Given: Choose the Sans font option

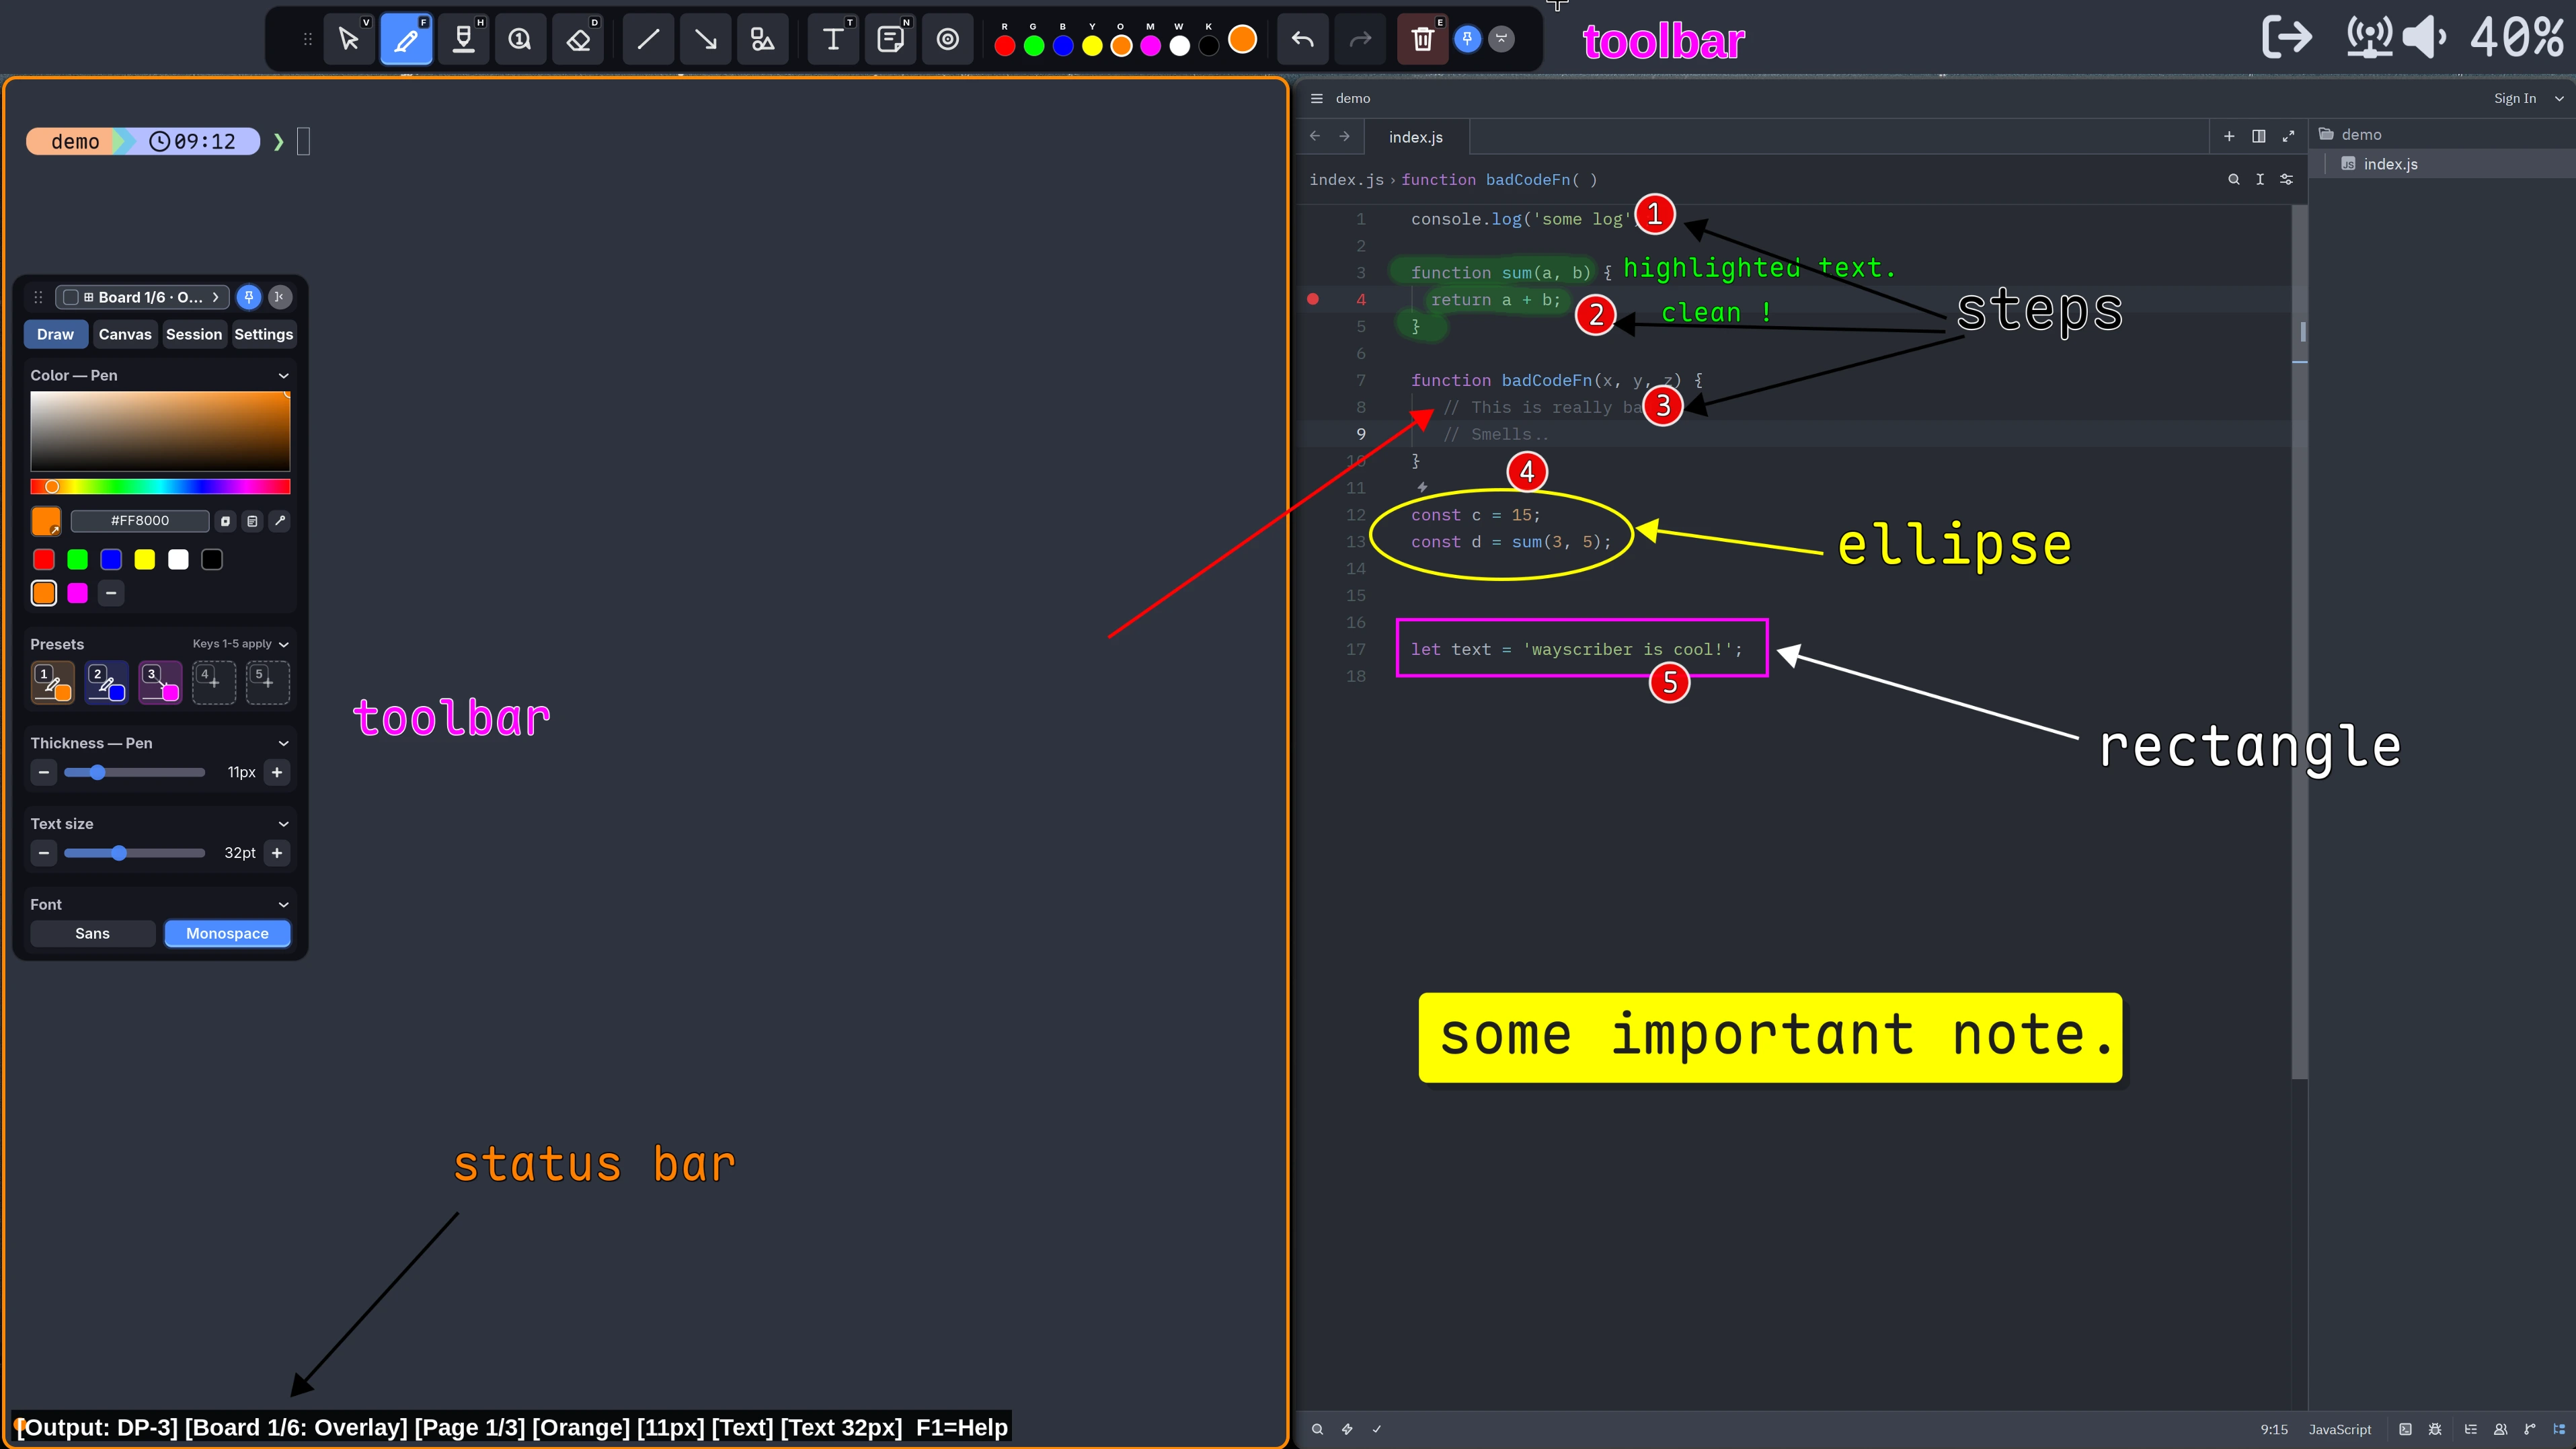Looking at the screenshot, I should 92,933.
